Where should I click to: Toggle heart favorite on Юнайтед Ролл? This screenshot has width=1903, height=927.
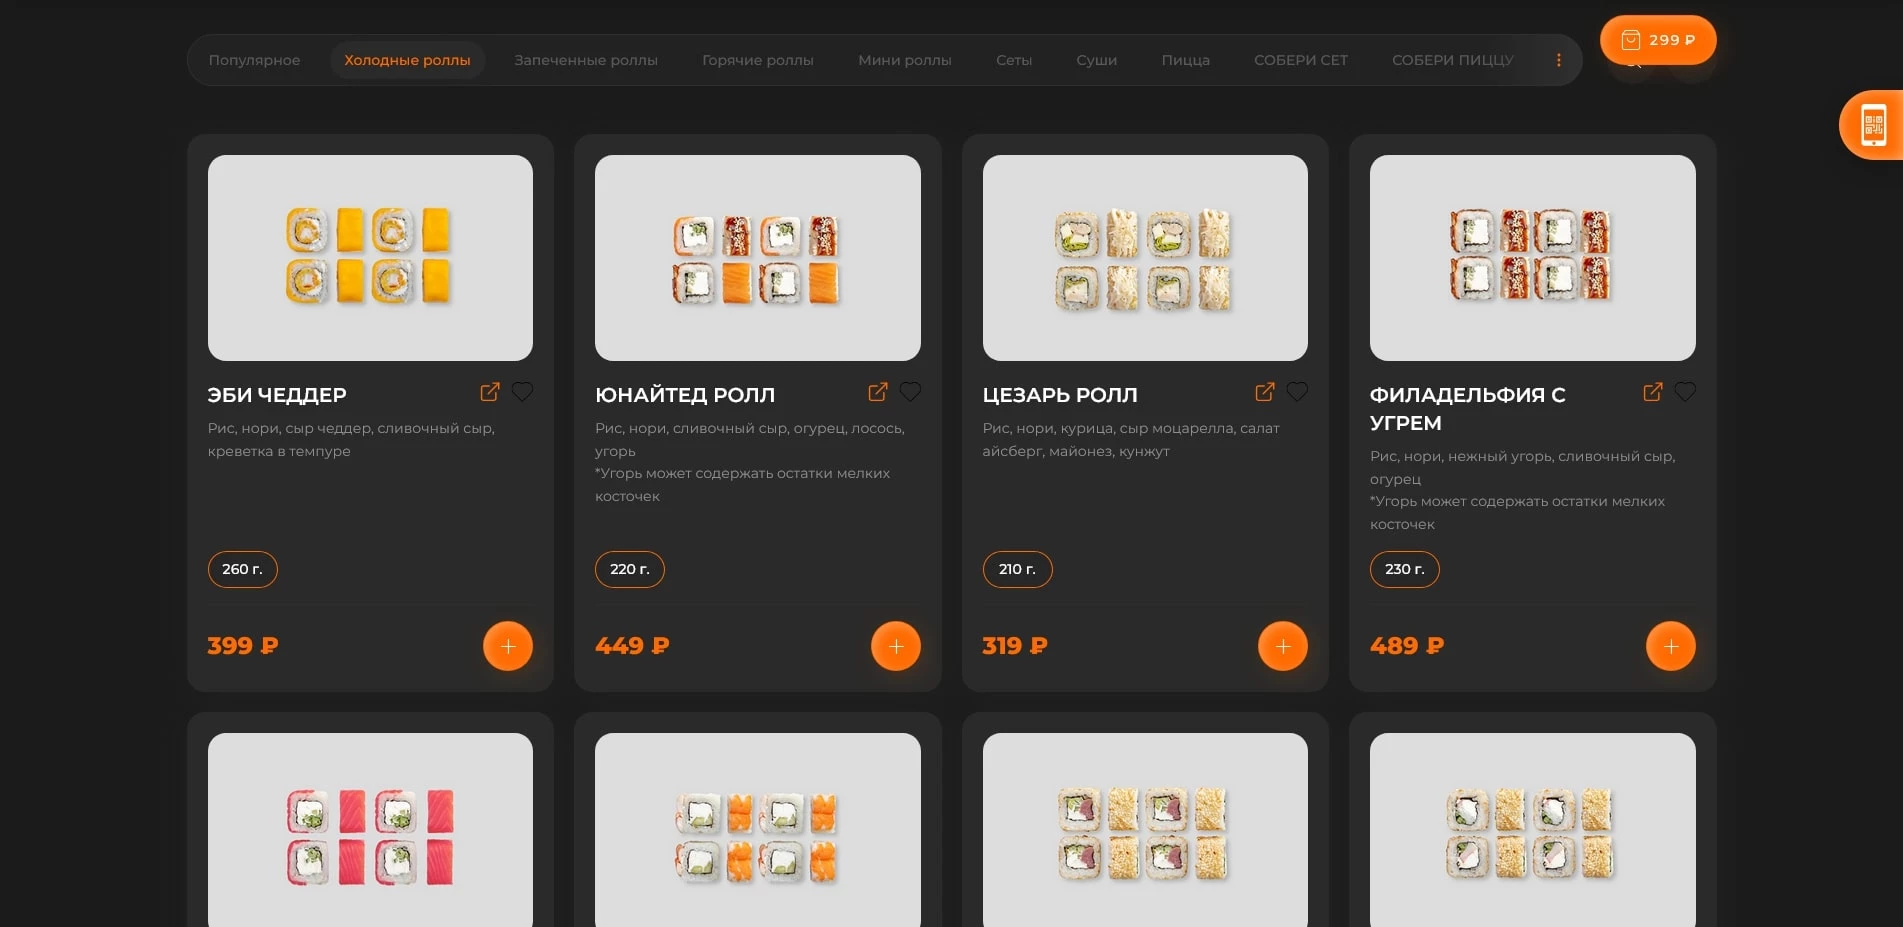pos(910,392)
